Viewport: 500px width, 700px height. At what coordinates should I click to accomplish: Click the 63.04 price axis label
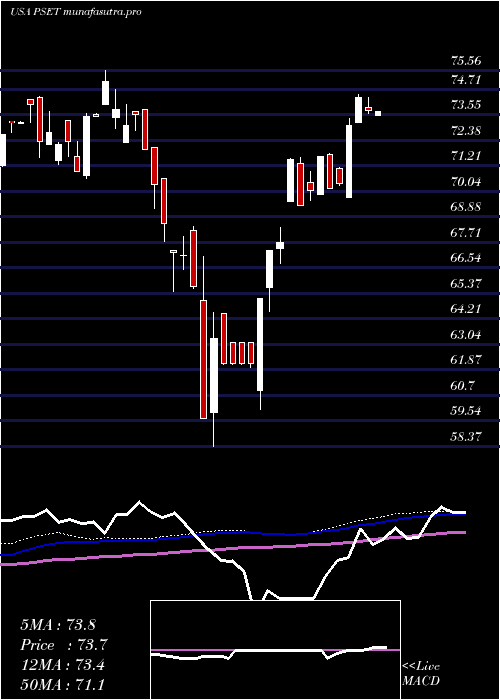466,334
